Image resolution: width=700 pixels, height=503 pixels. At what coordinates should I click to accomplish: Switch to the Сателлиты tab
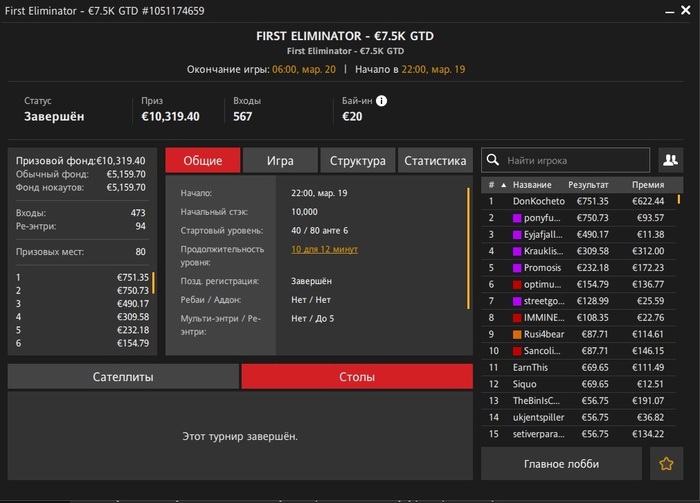tap(123, 377)
